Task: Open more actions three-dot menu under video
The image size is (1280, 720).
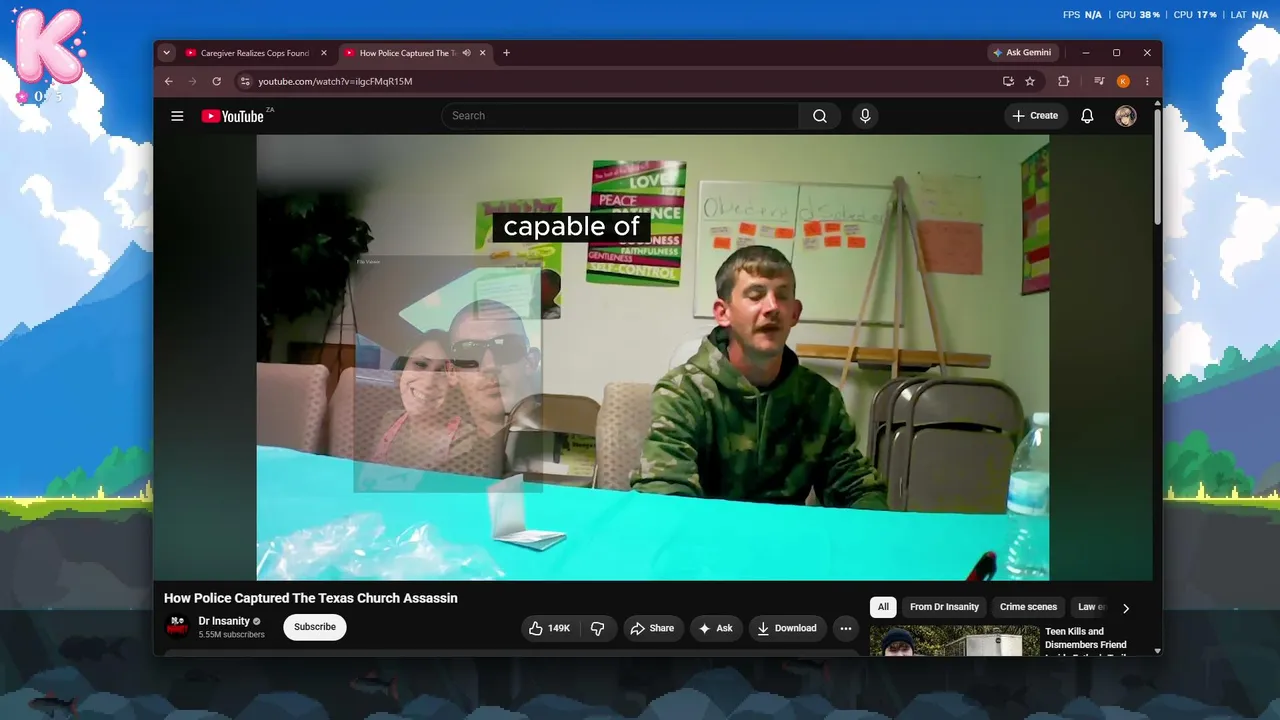Action: tap(846, 628)
